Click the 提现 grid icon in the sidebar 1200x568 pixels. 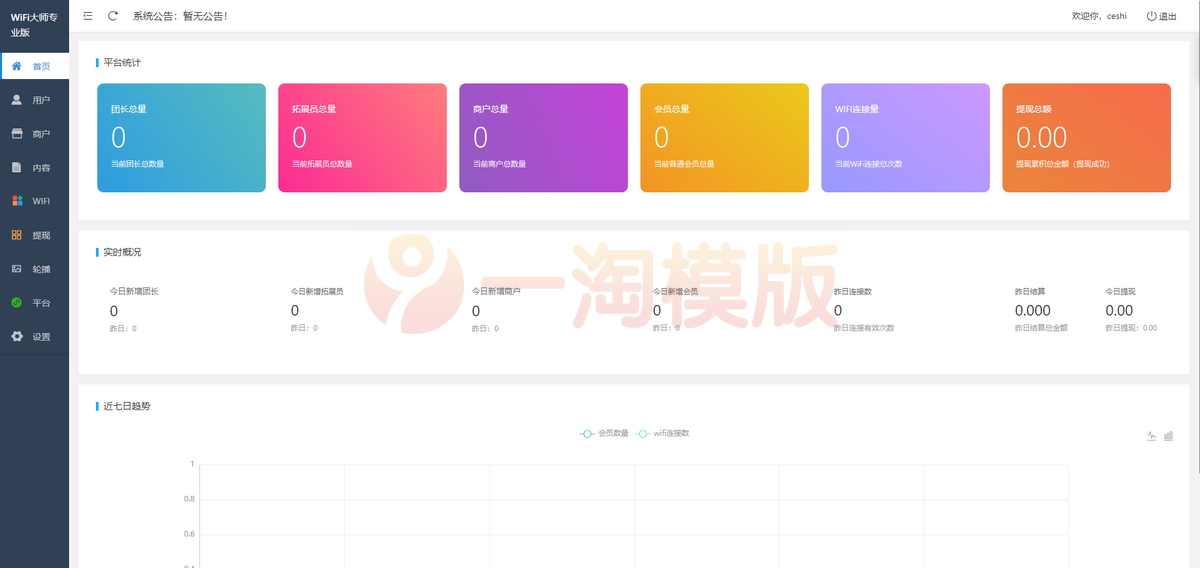click(16, 235)
